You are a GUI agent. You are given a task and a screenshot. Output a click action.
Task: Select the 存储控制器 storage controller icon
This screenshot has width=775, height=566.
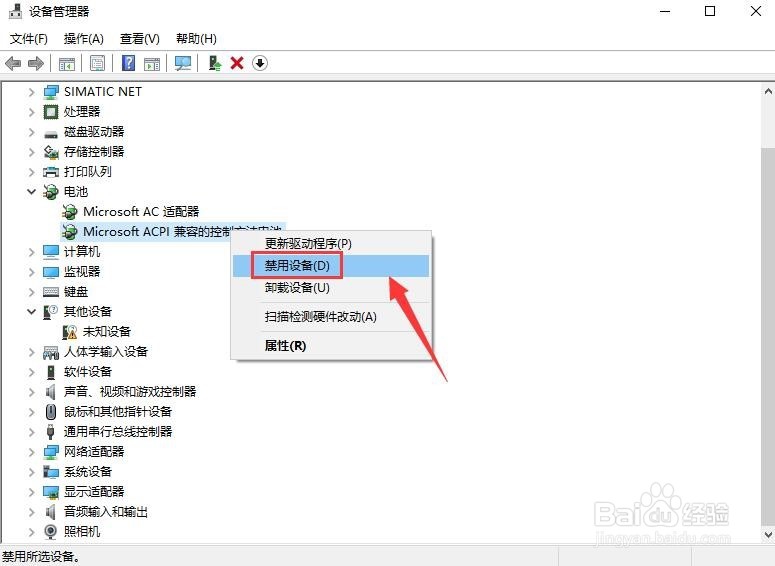(x=51, y=152)
